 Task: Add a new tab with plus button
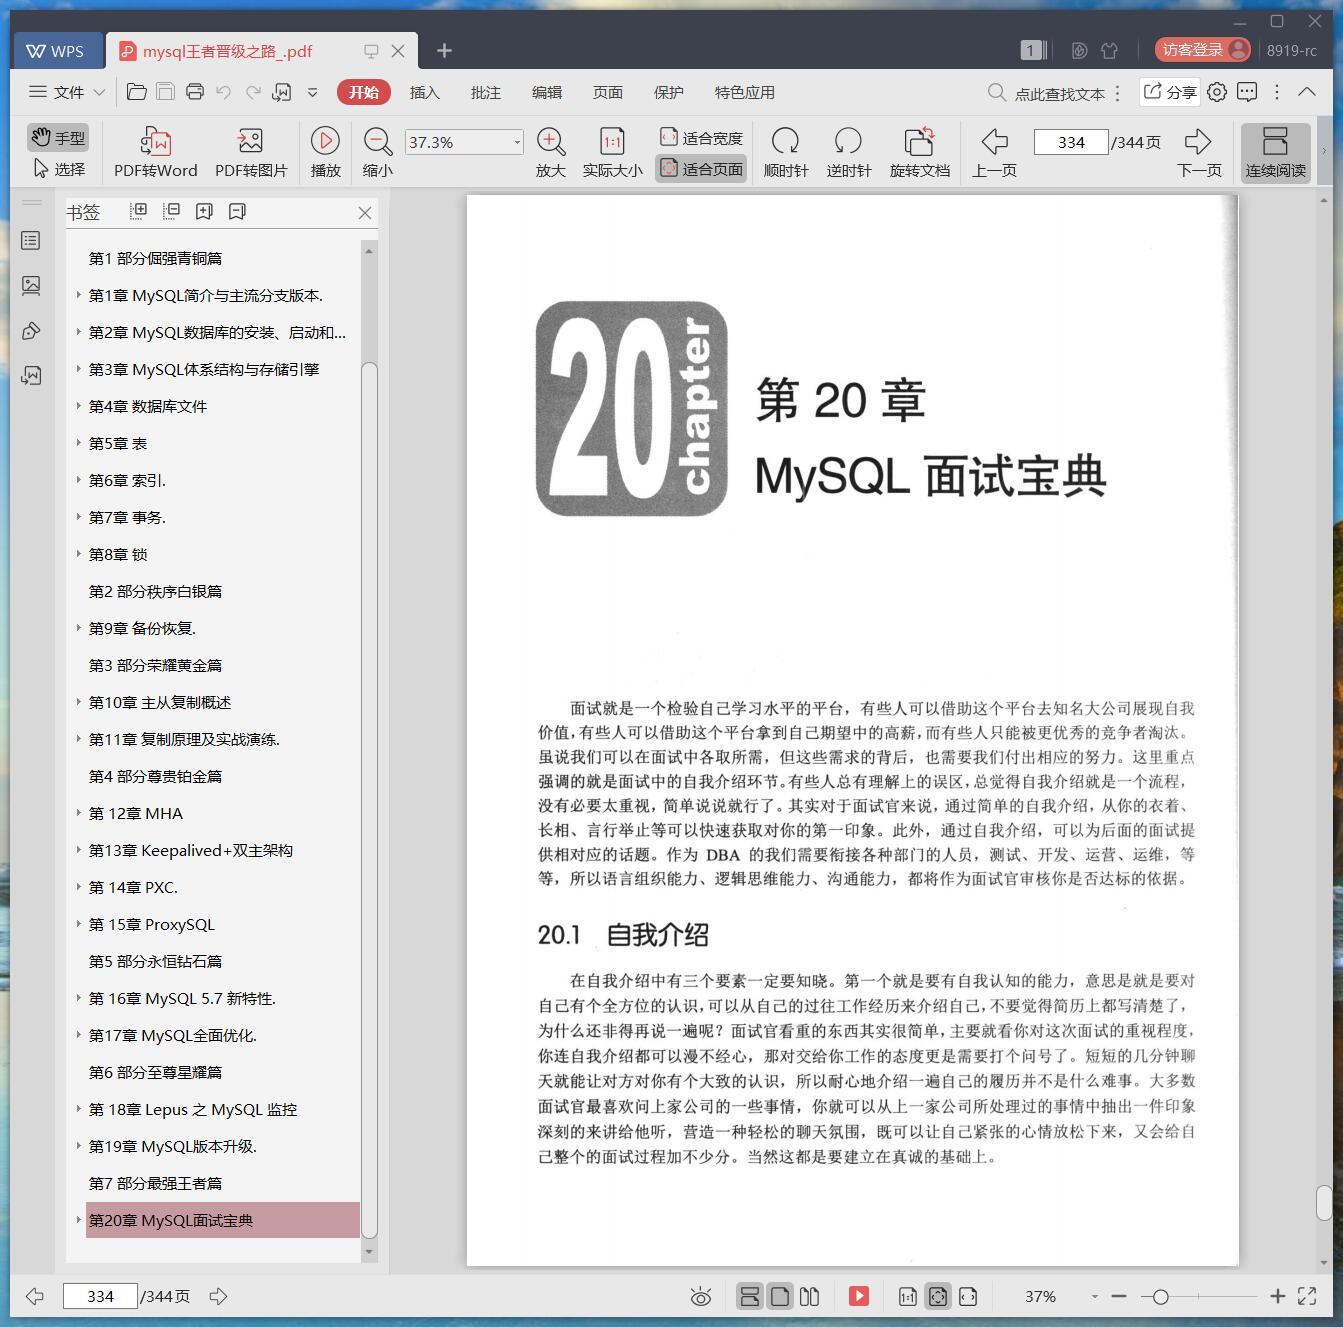pos(445,50)
